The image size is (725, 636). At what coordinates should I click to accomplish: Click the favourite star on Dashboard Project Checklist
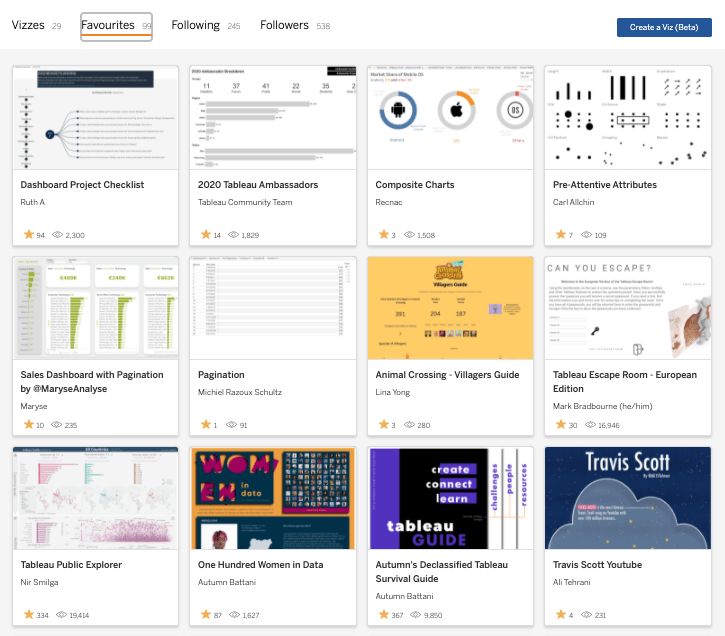point(28,235)
